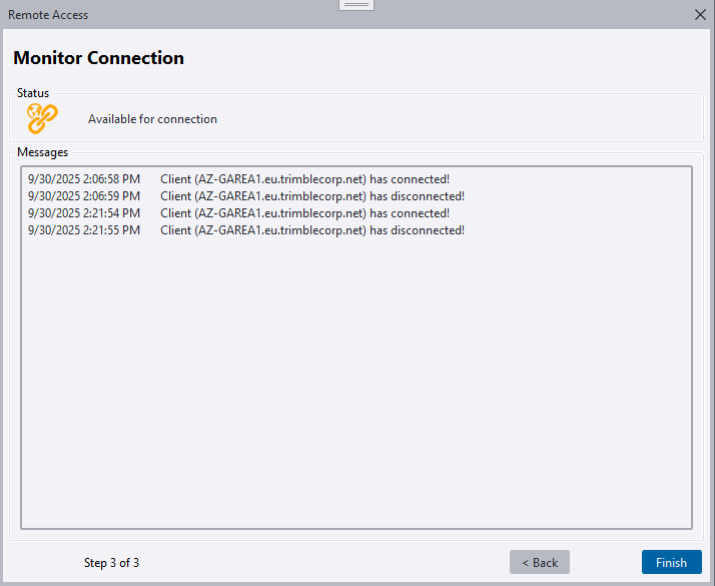Click the drag handle at top center
The height and width of the screenshot is (586, 715).
(x=357, y=5)
